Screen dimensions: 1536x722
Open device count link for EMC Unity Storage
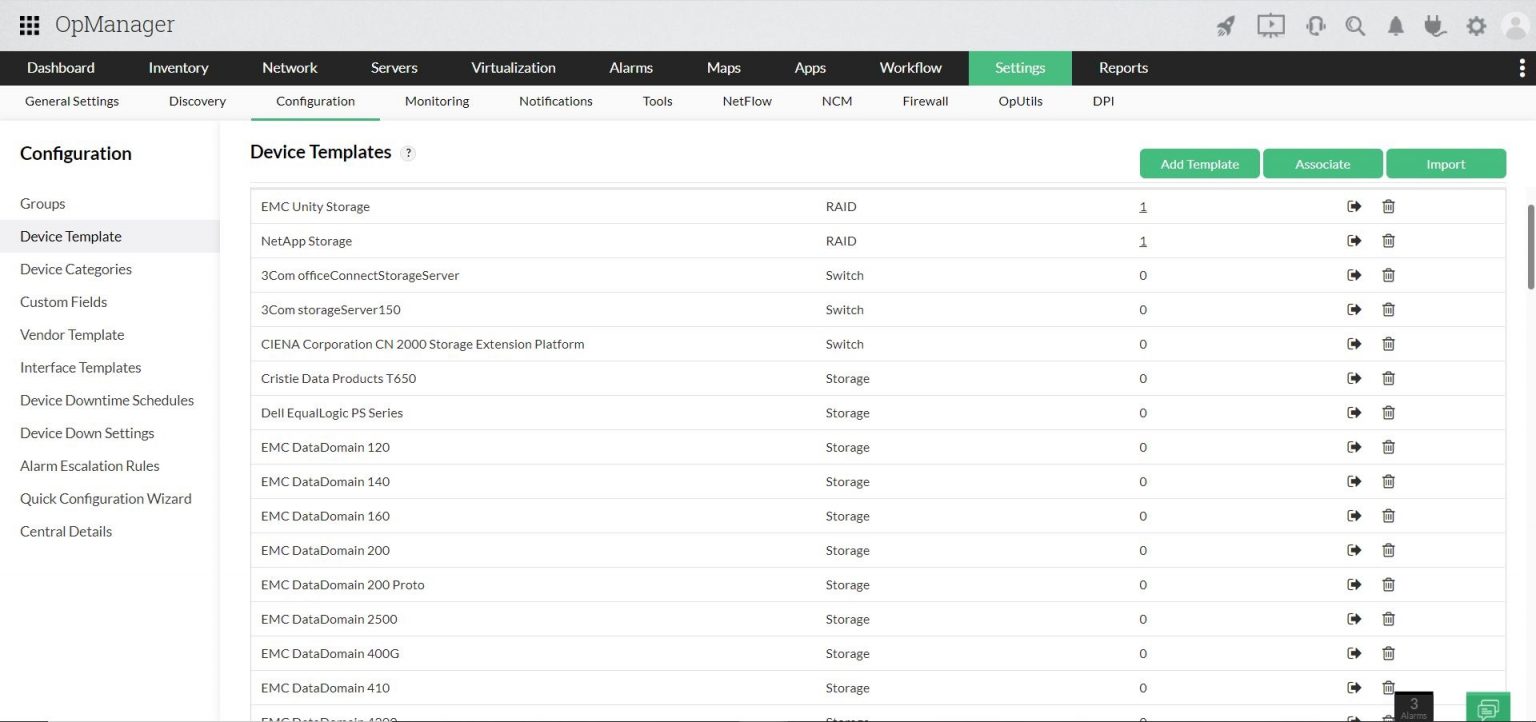click(x=1143, y=207)
